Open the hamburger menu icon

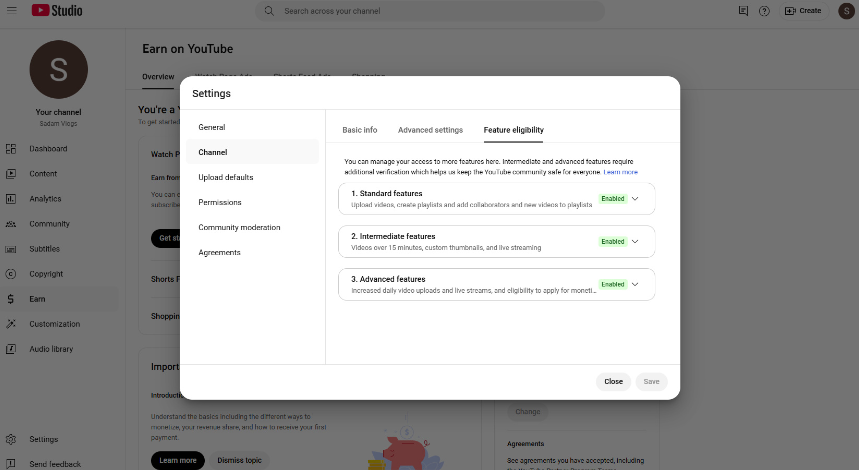tap(12, 10)
